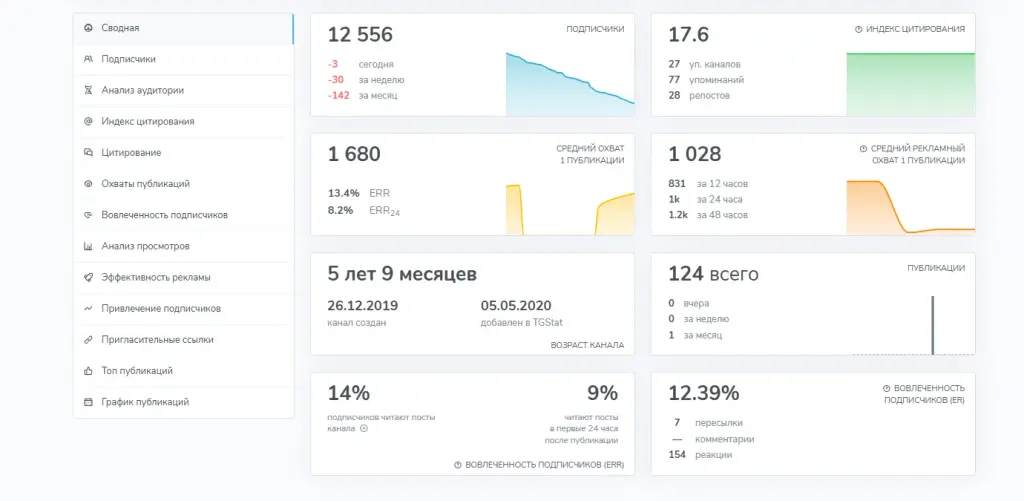This screenshot has width=1024, height=501.
Task: Click help icon next to СРЕДНИЙ РЕКЛАМНЫЙ ОХВАТ
Action: pos(863,149)
